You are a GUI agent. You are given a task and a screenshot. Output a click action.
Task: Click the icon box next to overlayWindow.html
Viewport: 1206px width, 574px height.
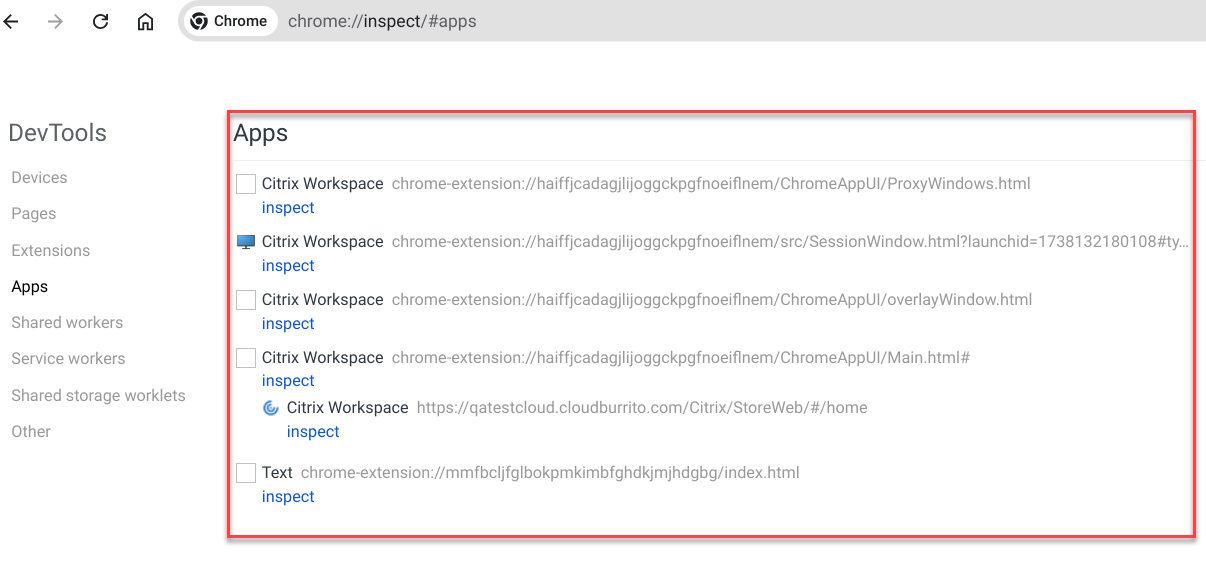[x=246, y=300]
